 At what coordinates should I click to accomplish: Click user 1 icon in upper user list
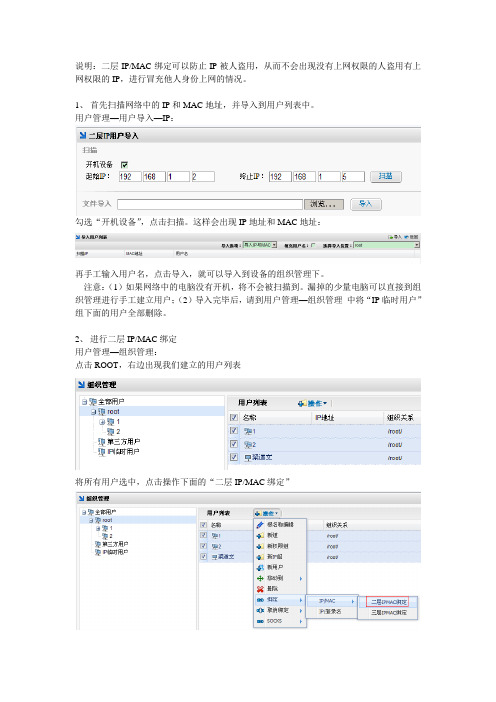tap(248, 431)
